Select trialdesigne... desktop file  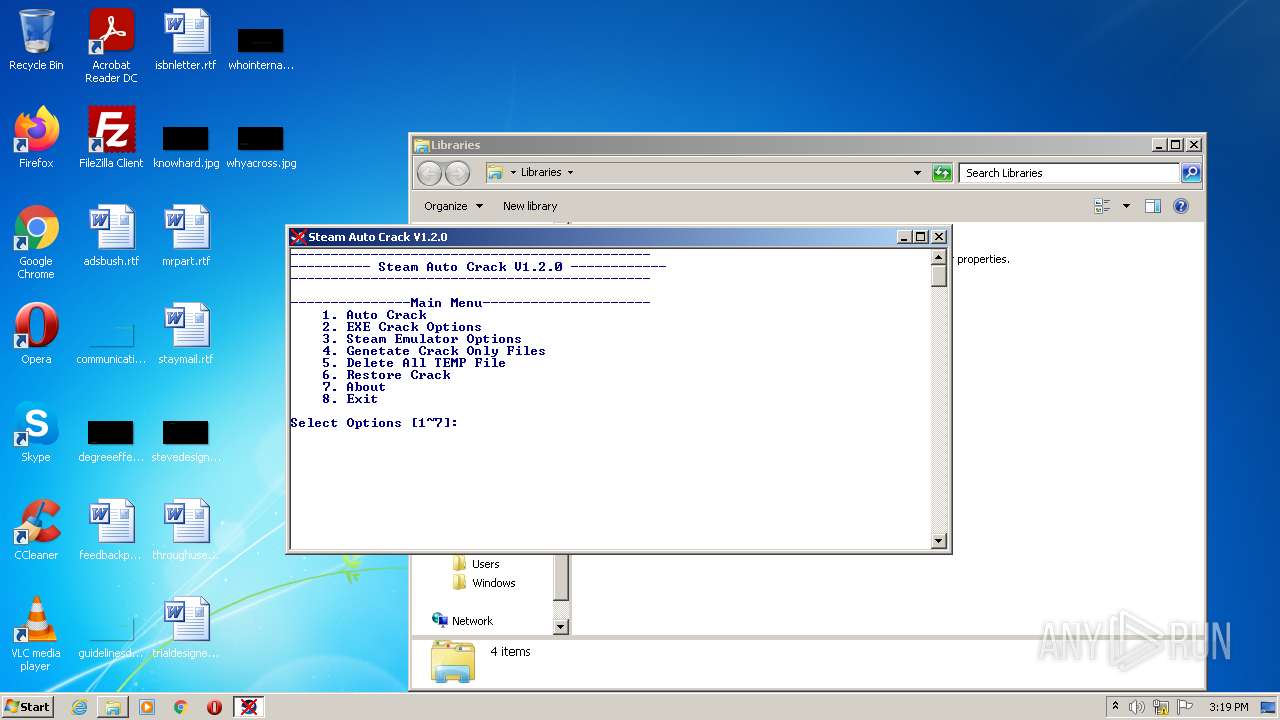tap(186, 628)
